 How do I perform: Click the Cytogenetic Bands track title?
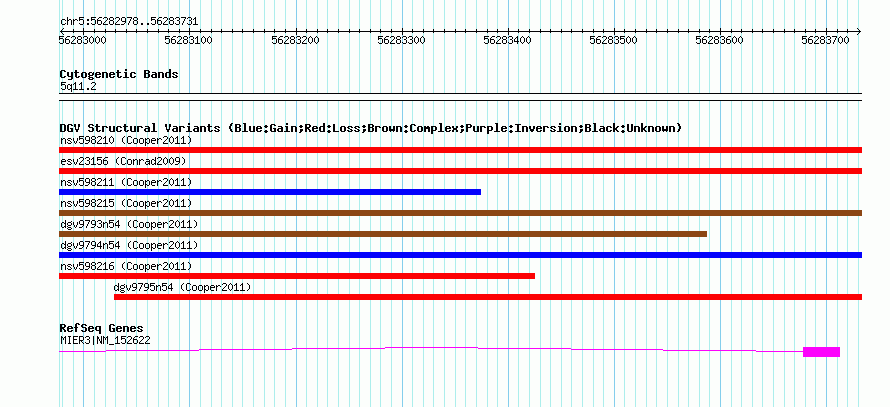[119, 74]
